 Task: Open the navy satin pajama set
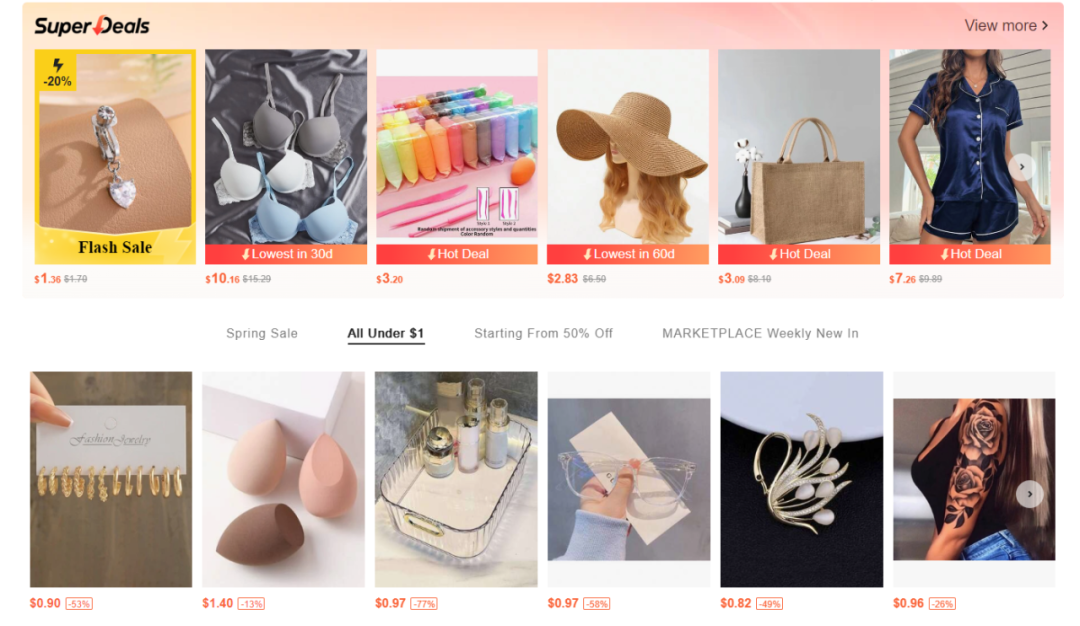point(970,147)
